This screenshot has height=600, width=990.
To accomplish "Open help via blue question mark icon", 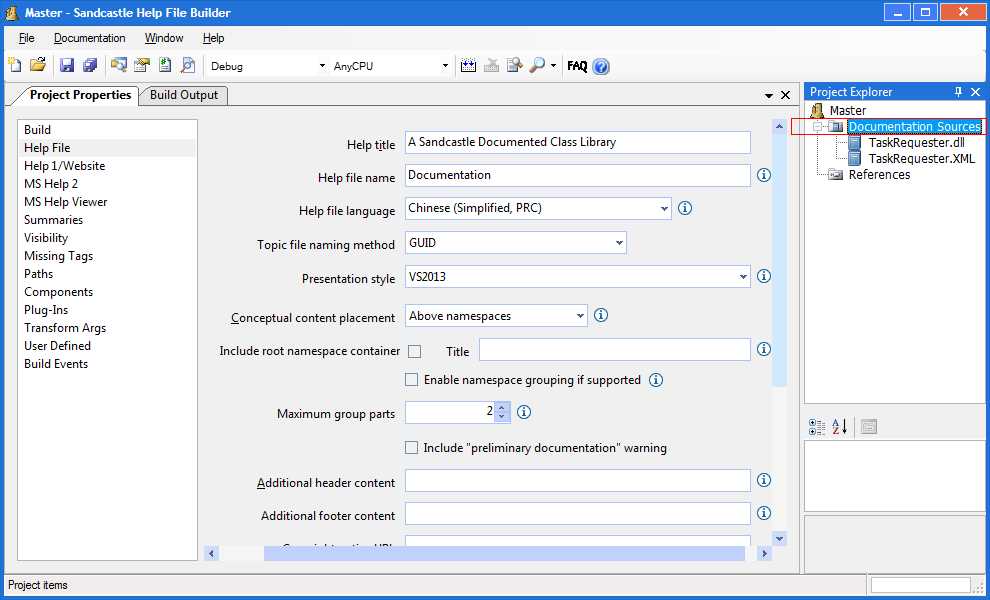I will [601, 66].
